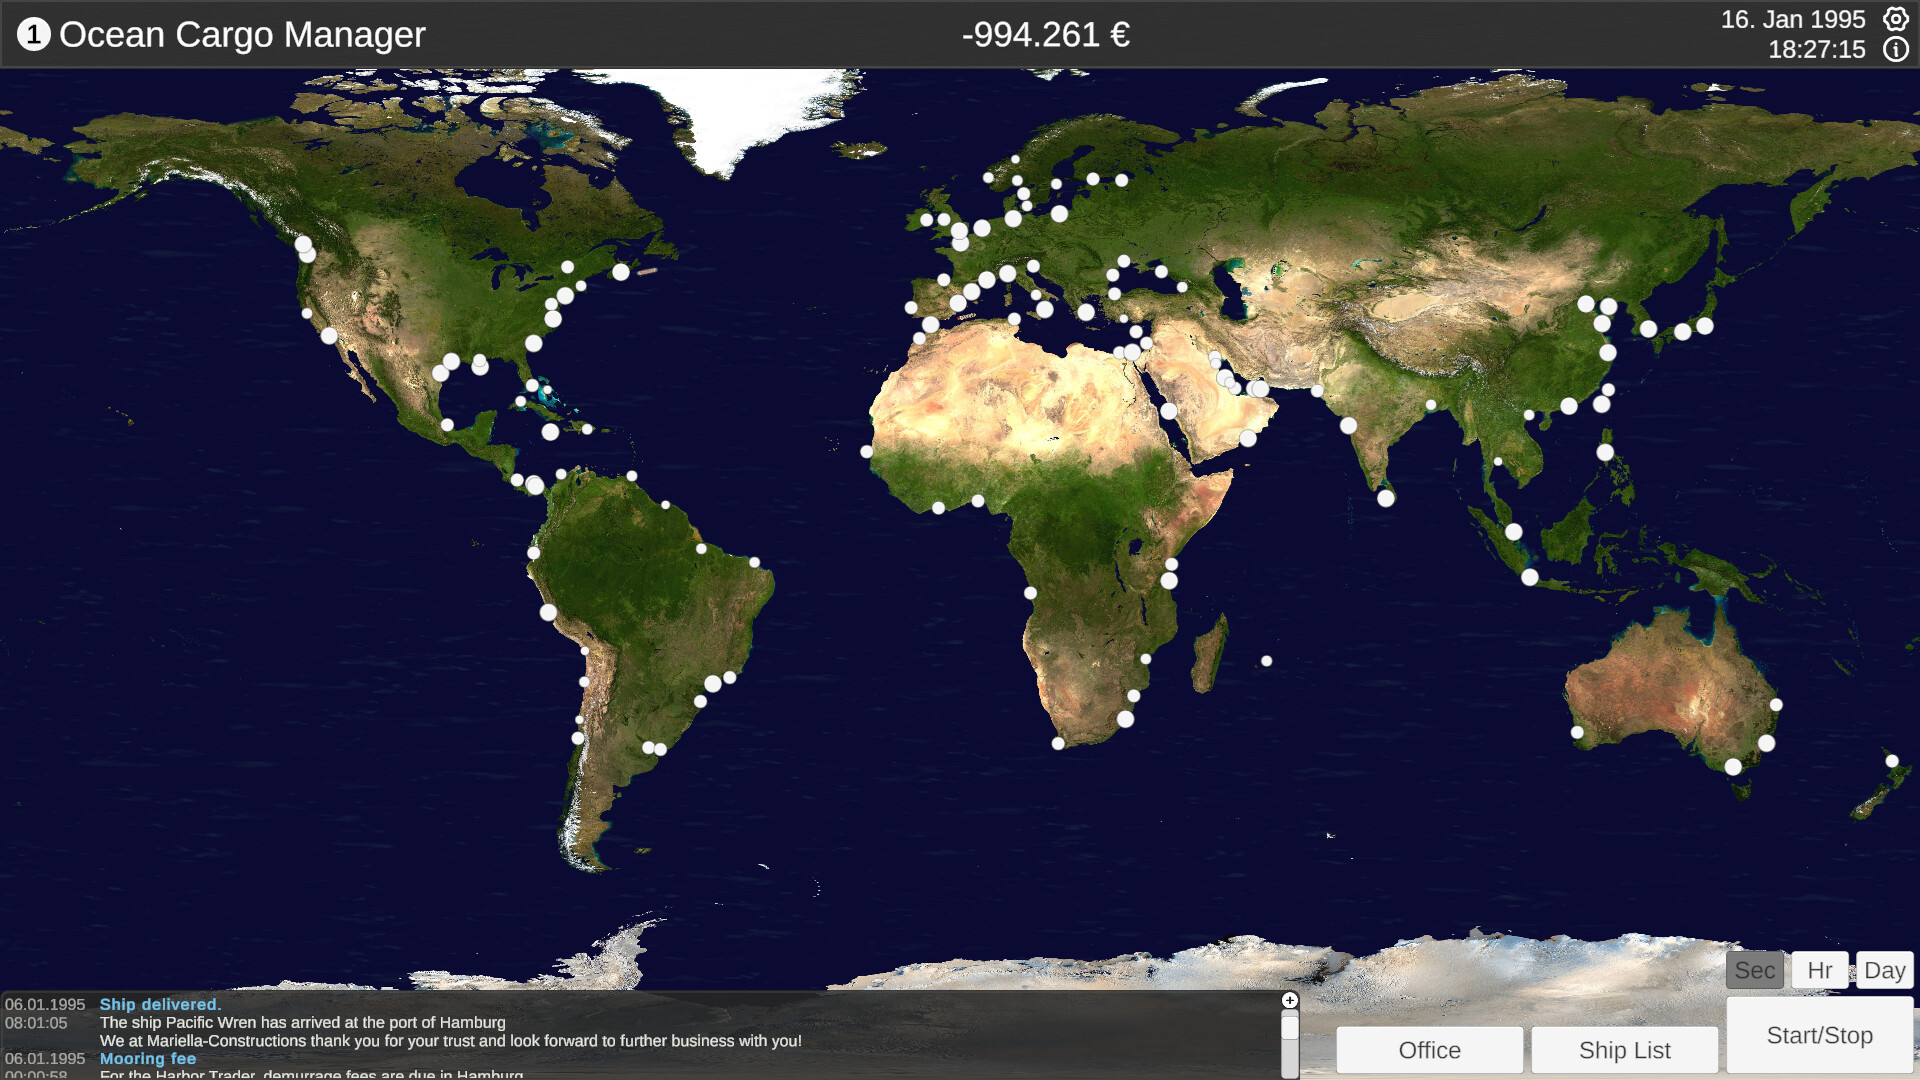Select the Perth port dot in western Australia
Screen dimensions: 1920x1080
tap(1577, 732)
